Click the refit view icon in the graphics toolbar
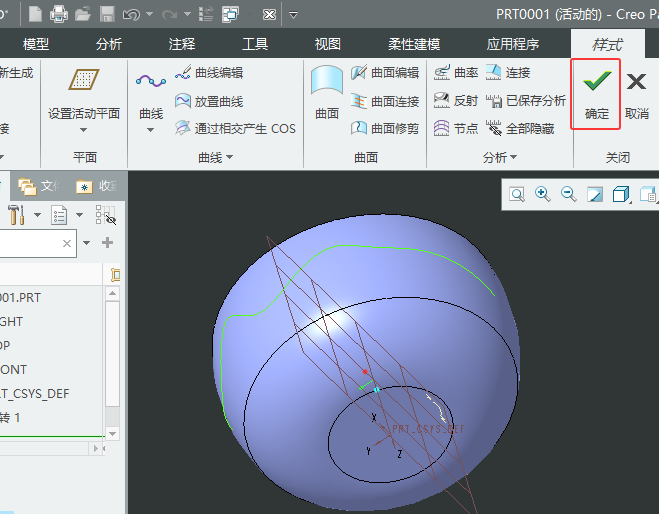The image size is (659, 514). point(517,194)
